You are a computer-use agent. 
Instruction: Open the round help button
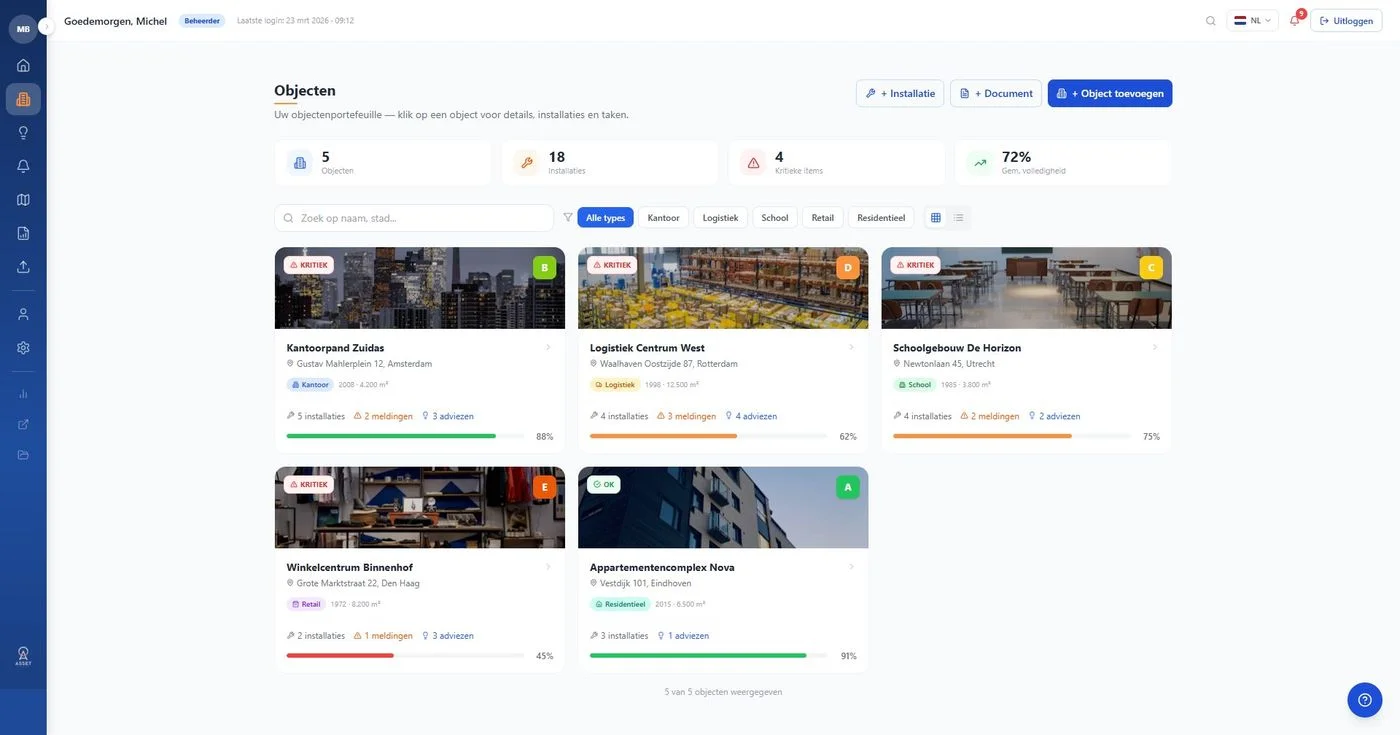click(1364, 700)
